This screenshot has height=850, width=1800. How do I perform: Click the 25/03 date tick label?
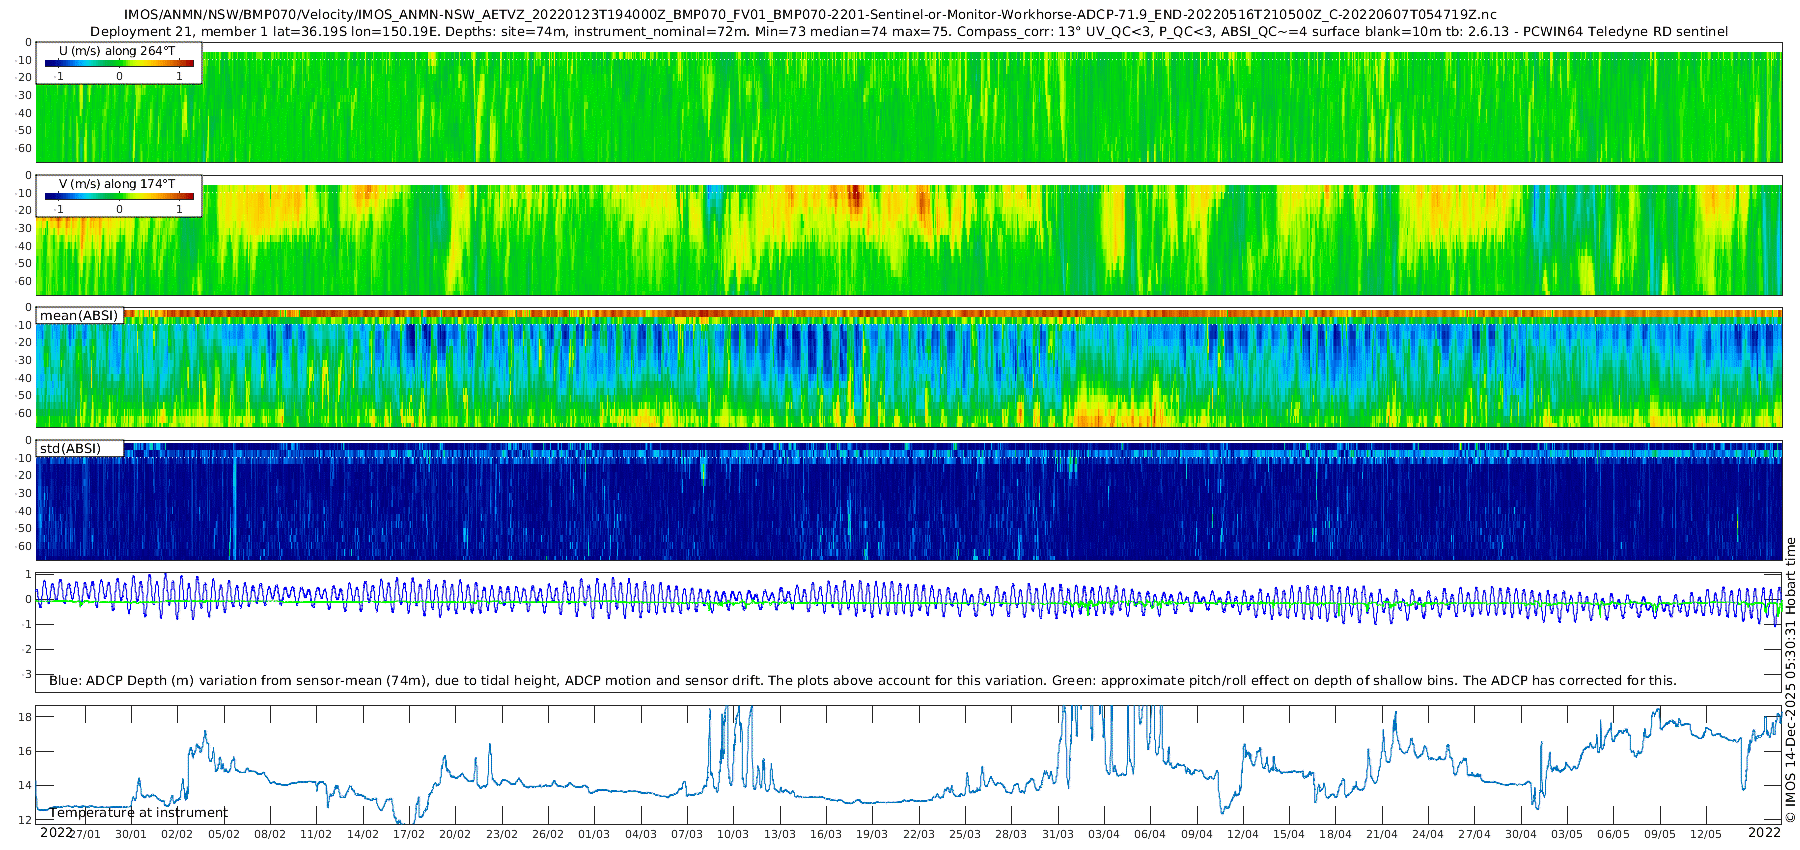pos(965,834)
